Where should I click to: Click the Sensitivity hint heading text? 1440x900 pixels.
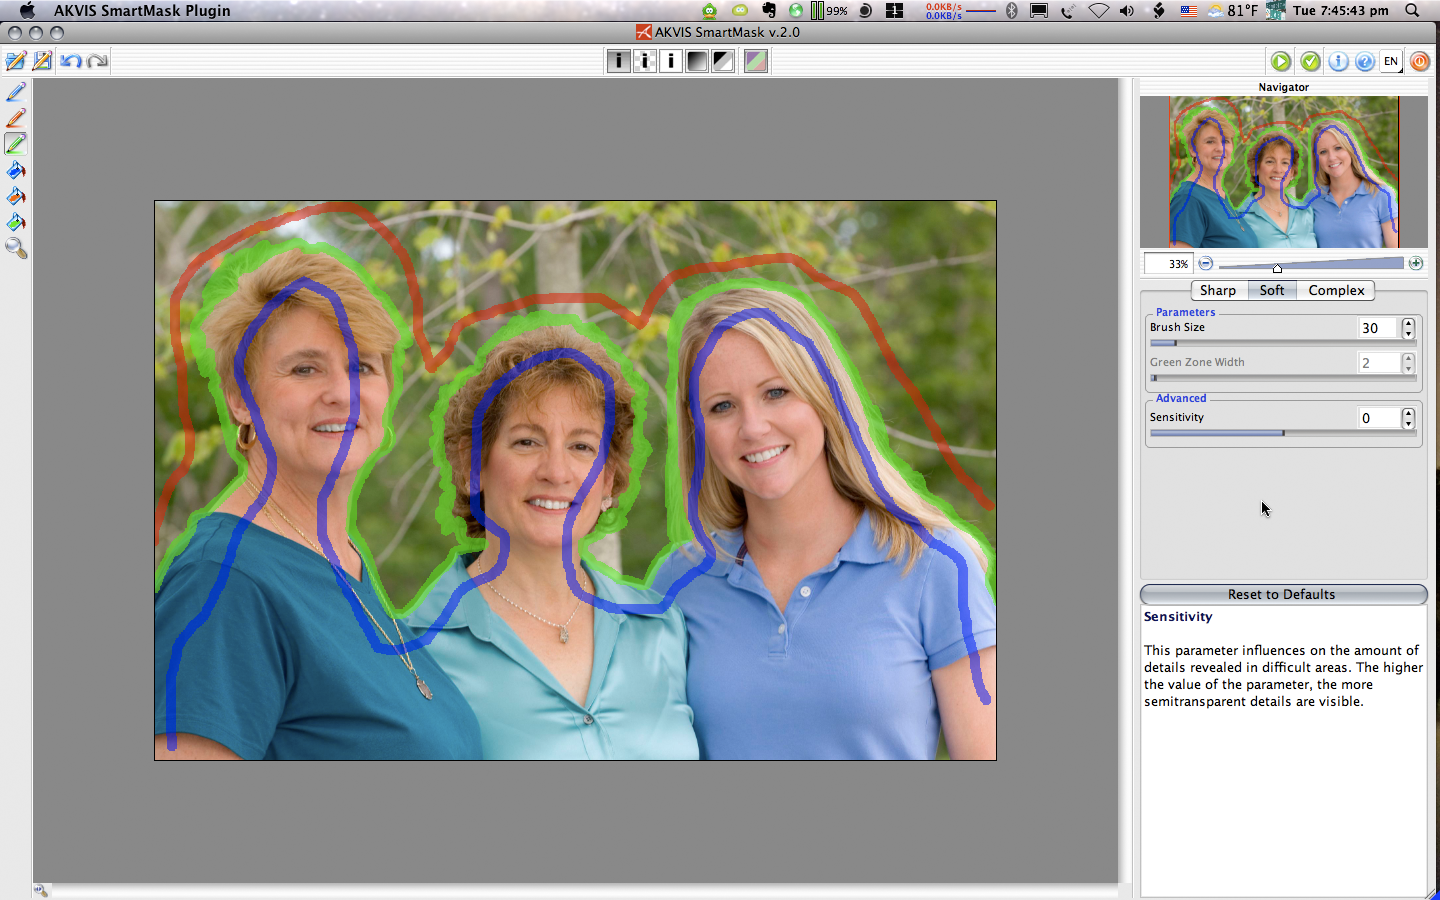[1178, 617]
